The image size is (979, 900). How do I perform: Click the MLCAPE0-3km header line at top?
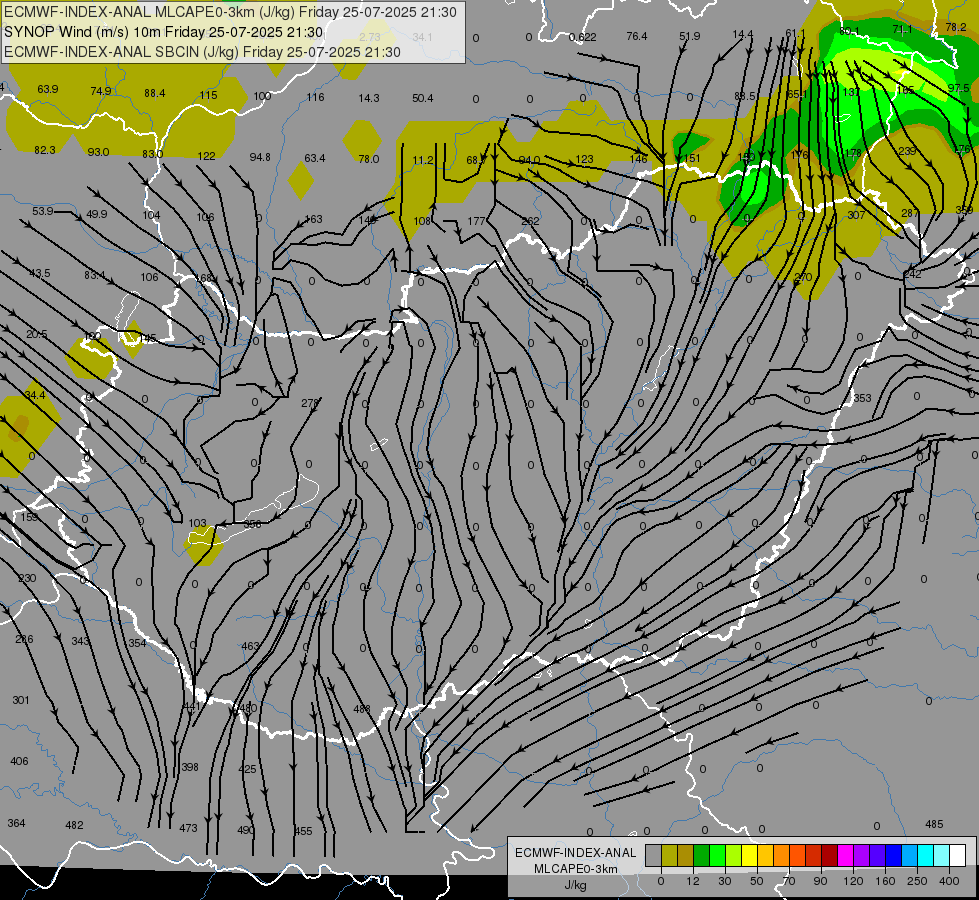pos(230,12)
